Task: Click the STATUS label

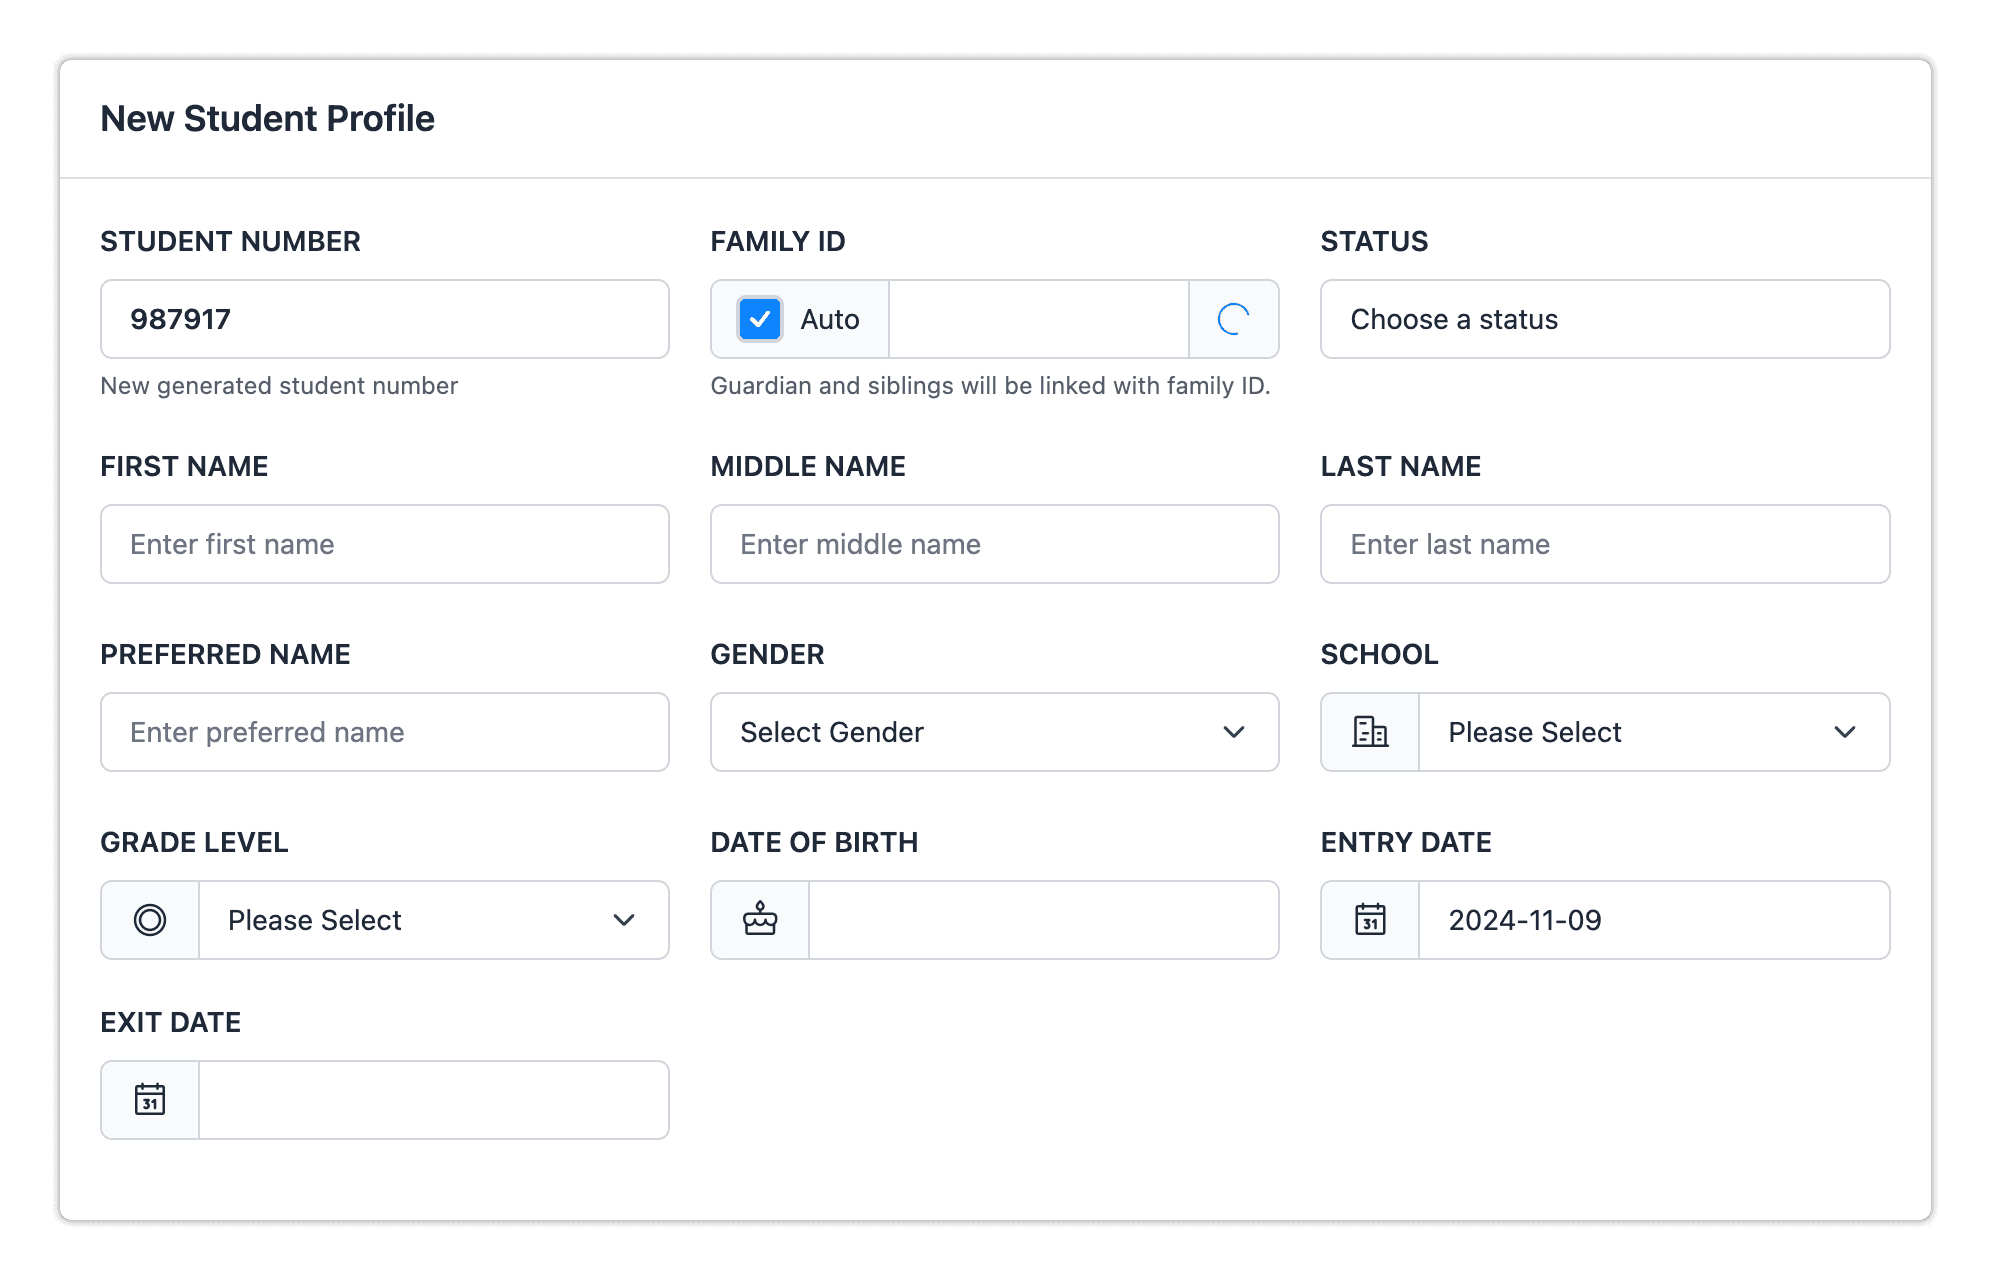Action: (x=1374, y=241)
